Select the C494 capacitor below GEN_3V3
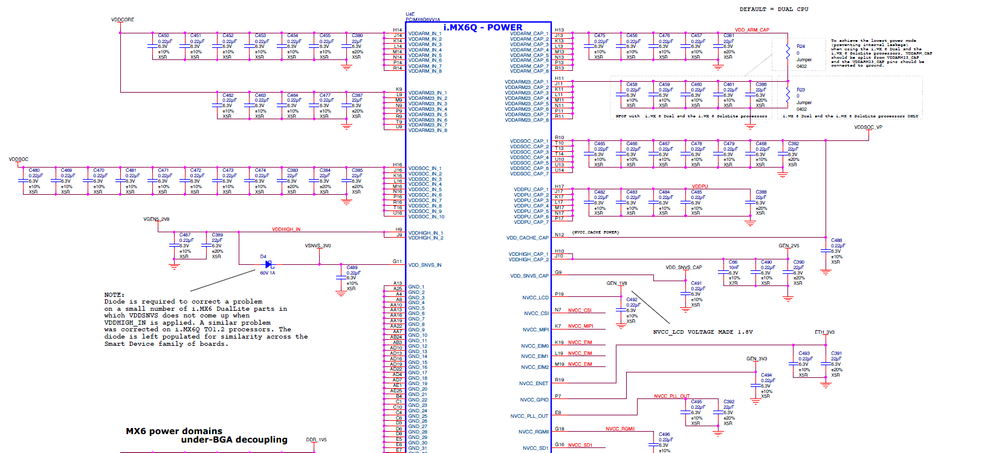Viewport: 999px width, 453px height. click(756, 385)
